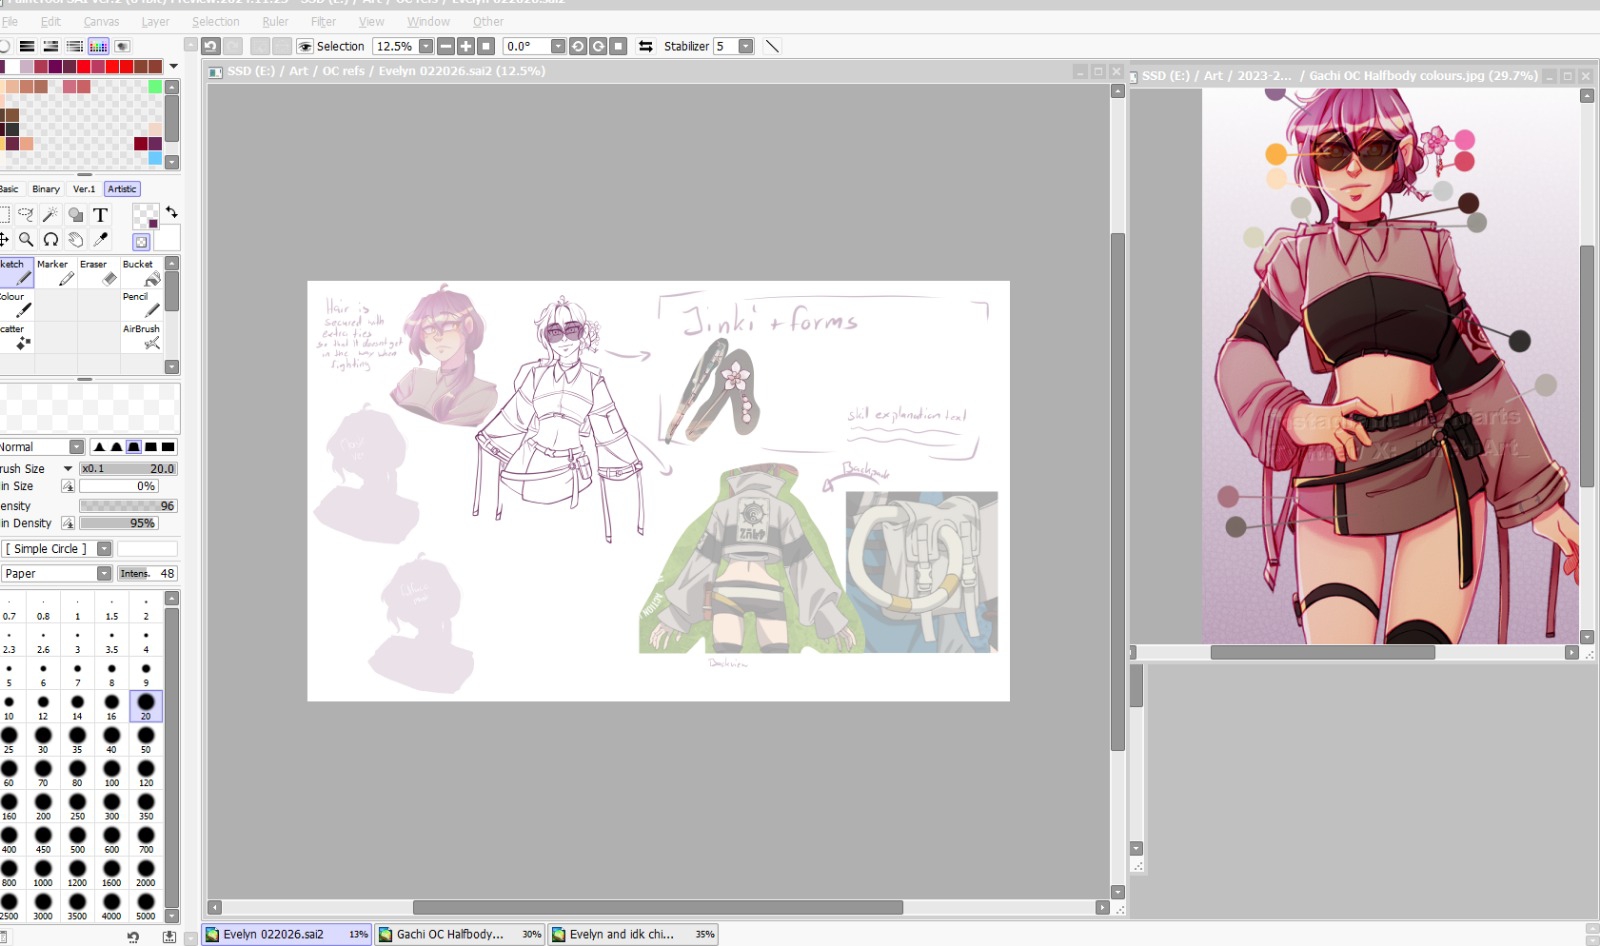The width and height of the screenshot is (1600, 946).
Task: Select the Magic Wand tool
Action: pyautogui.click(x=50, y=215)
